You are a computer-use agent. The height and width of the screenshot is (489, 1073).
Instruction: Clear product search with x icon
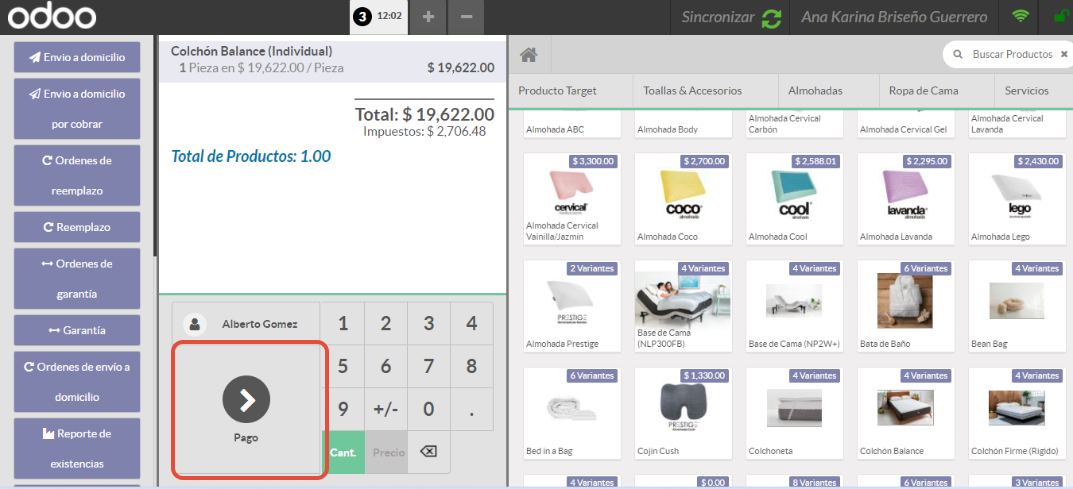(x=1064, y=54)
